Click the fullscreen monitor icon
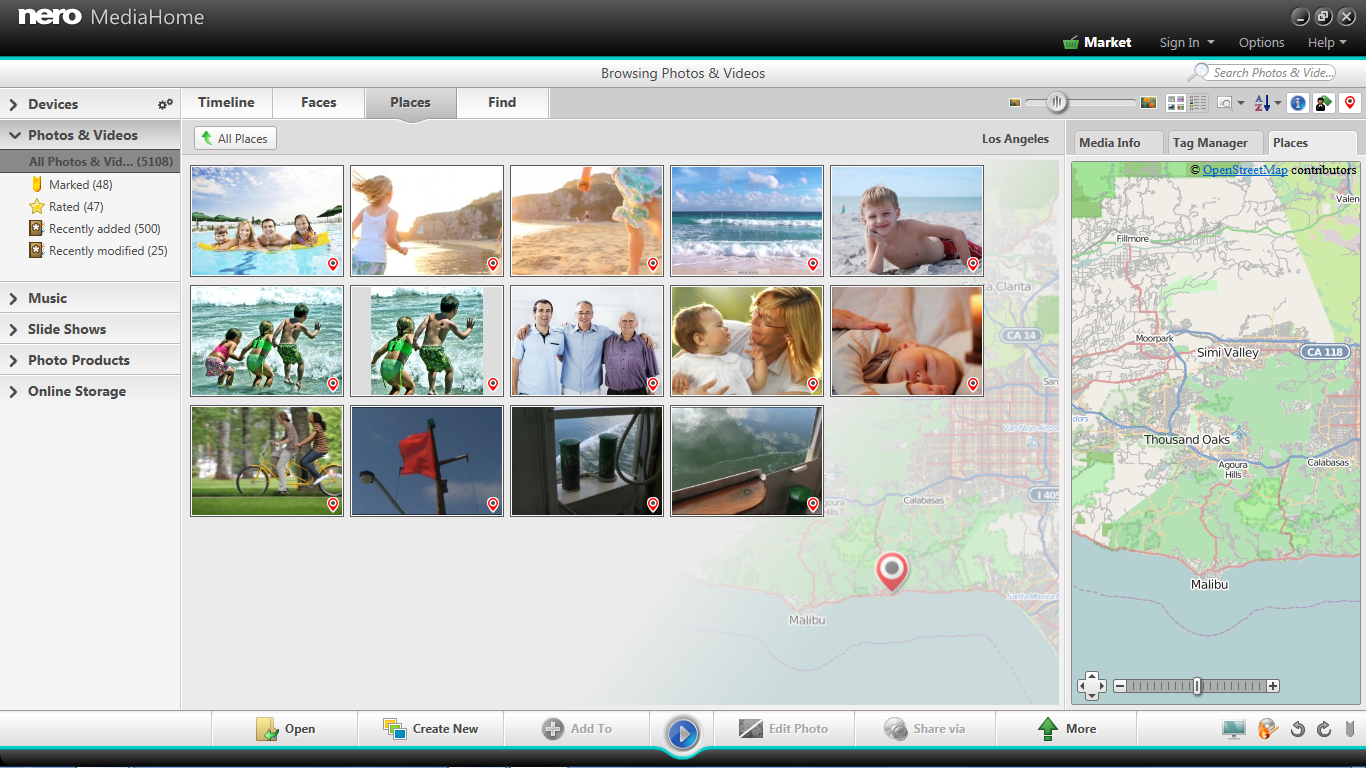1366x768 pixels. tap(1234, 729)
